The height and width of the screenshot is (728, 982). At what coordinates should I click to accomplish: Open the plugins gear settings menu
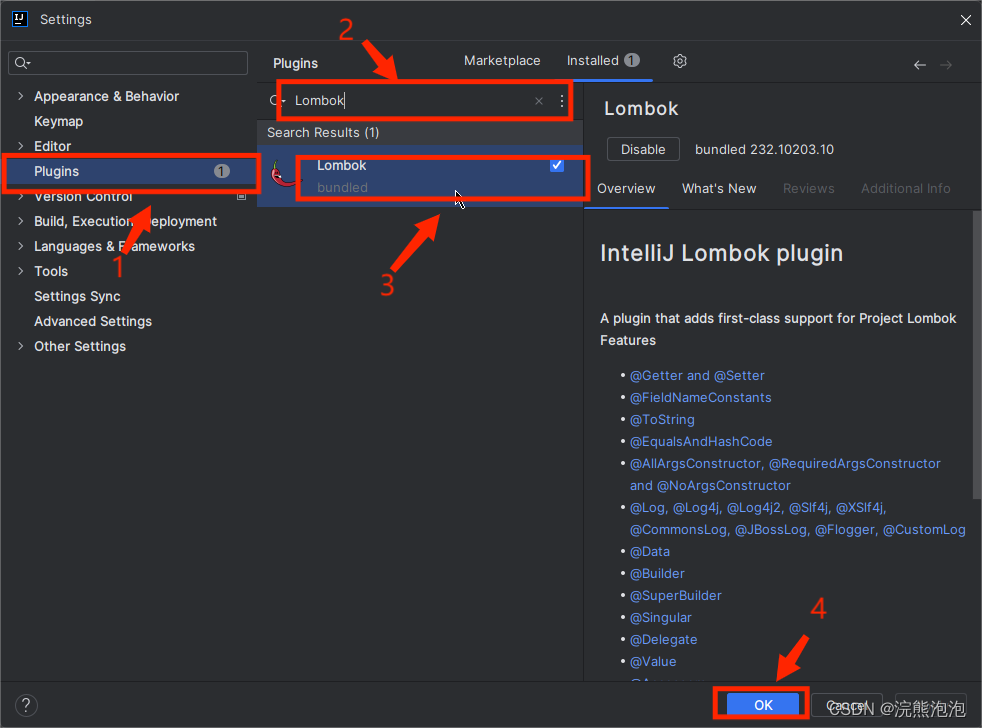click(680, 61)
